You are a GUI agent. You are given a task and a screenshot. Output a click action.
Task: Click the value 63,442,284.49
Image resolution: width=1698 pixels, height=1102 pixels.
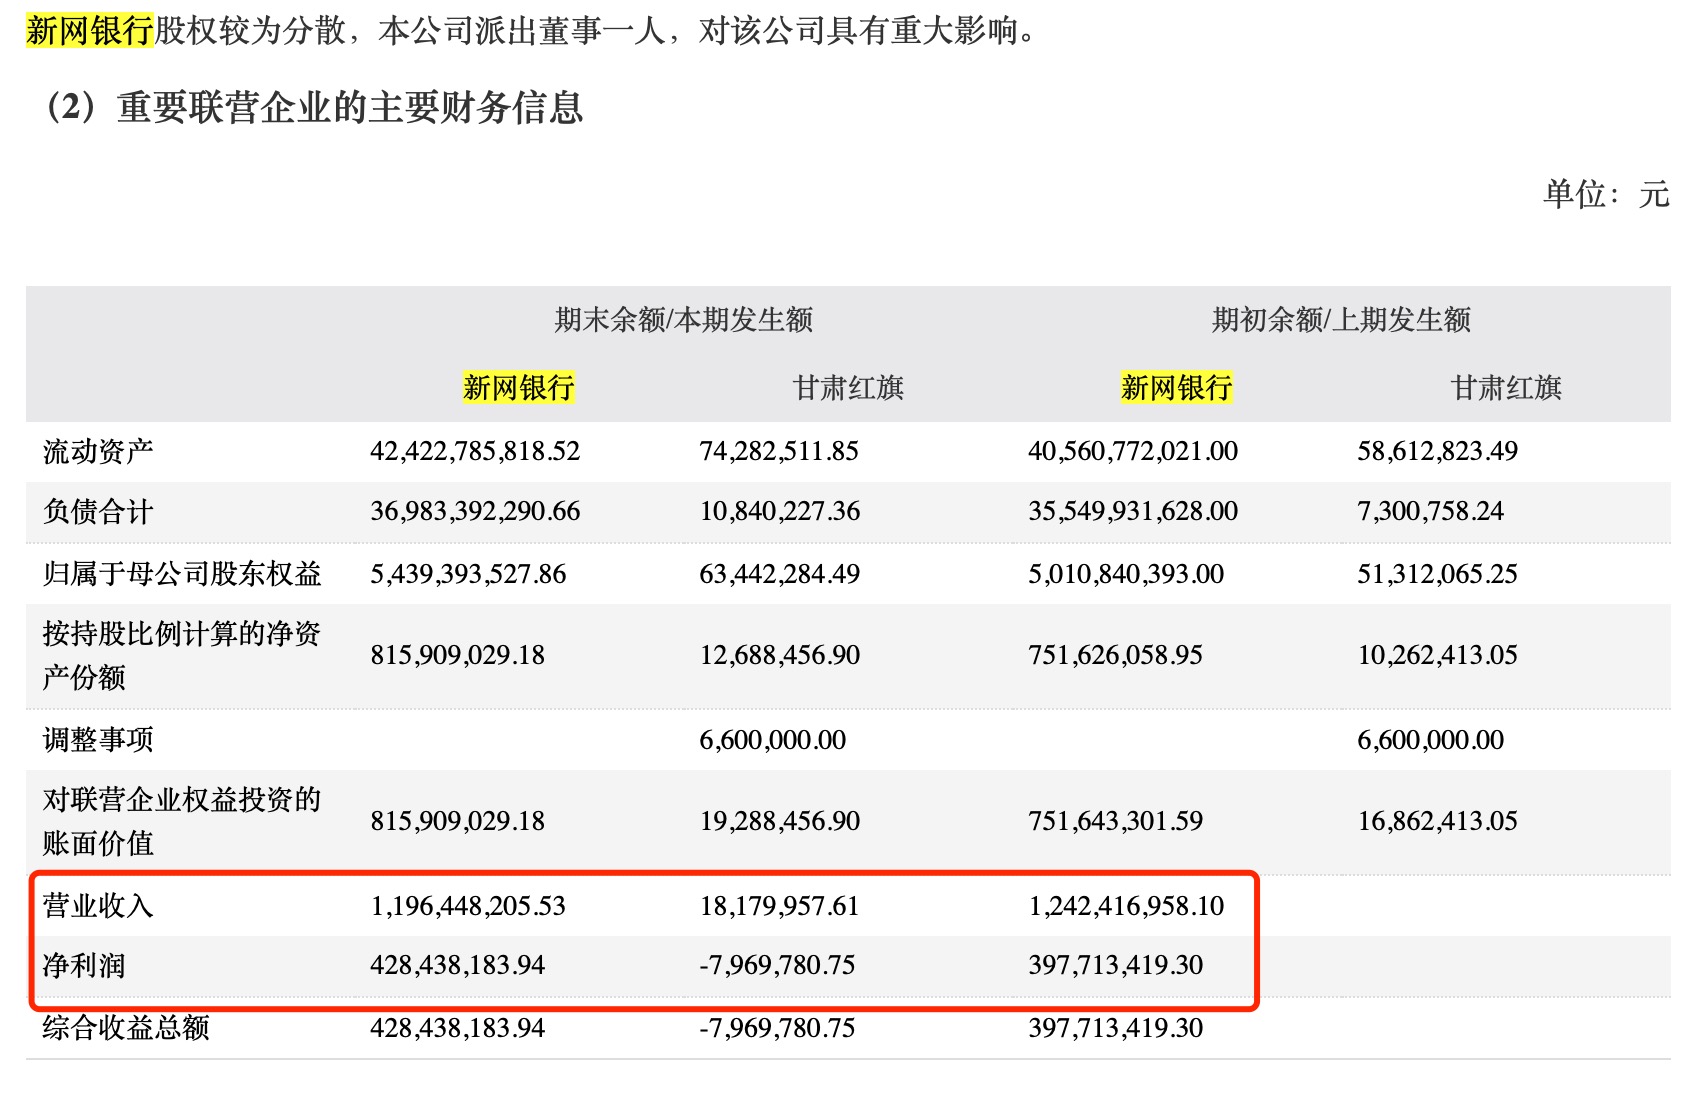(x=779, y=574)
